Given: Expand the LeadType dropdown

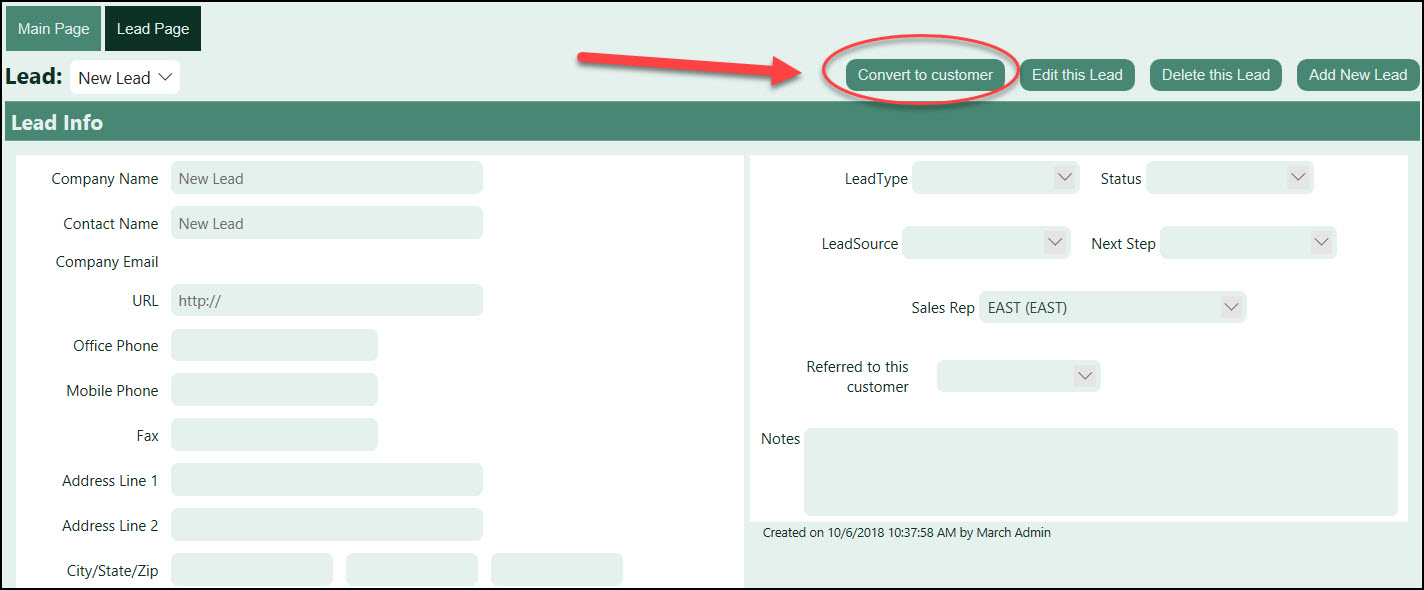Looking at the screenshot, I should [x=995, y=178].
